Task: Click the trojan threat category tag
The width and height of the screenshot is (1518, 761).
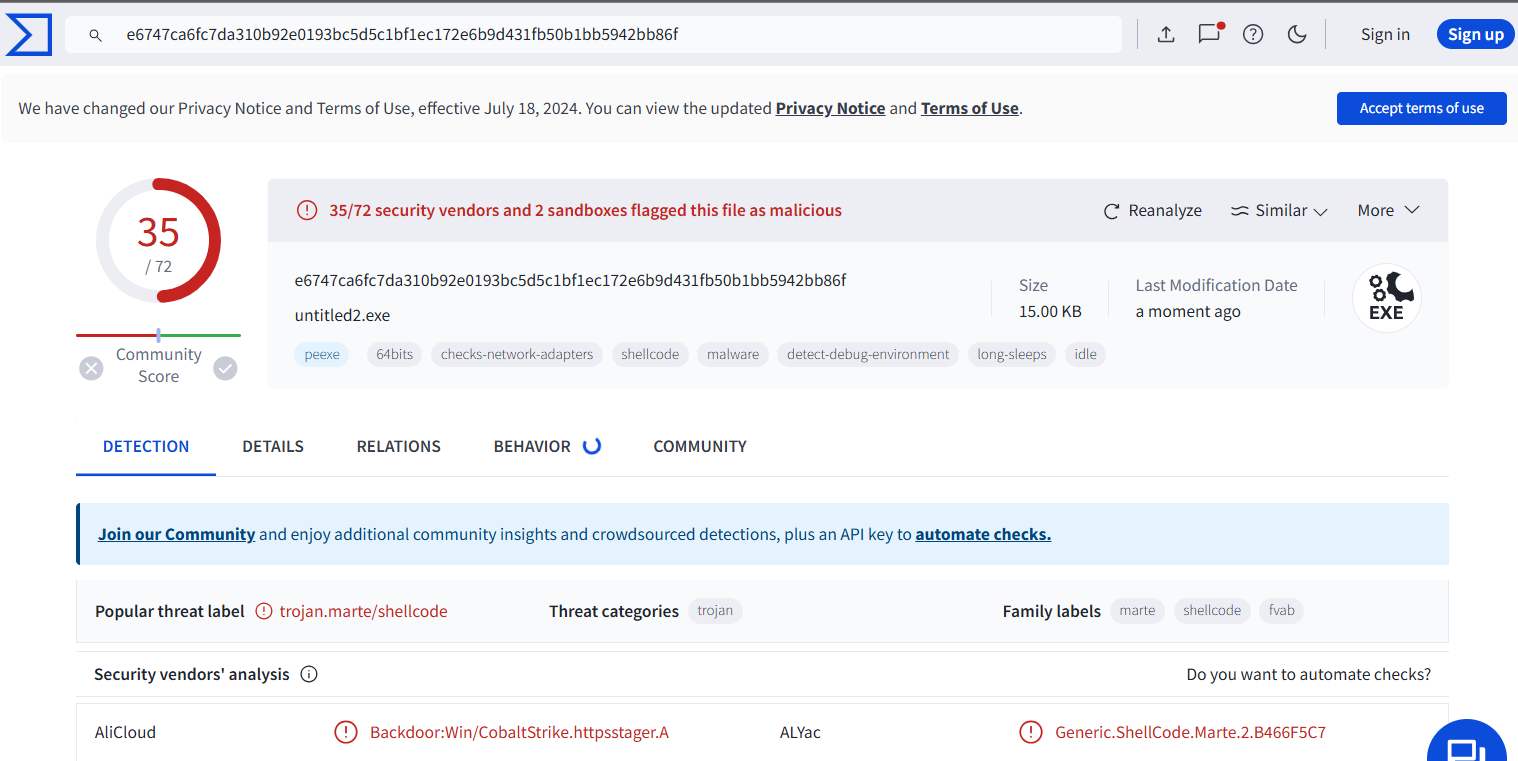Action: [715, 611]
